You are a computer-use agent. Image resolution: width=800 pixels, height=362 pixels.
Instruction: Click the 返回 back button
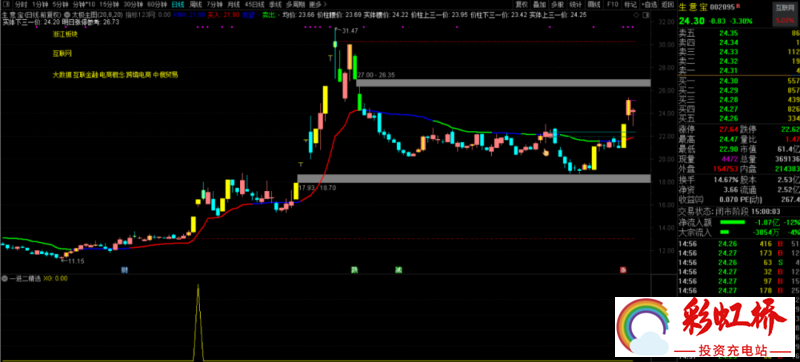coord(667,5)
